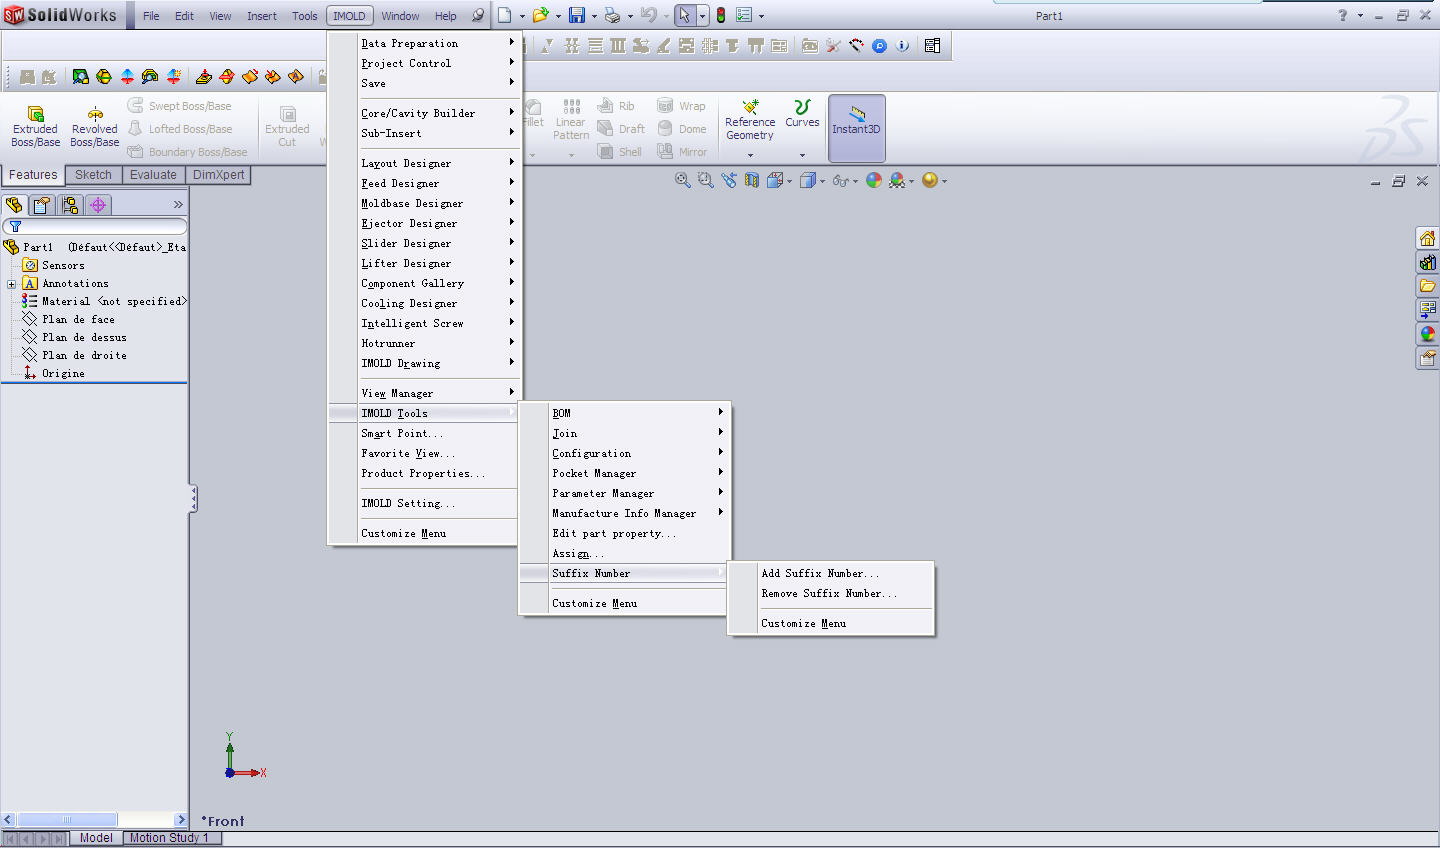1440x848 pixels.
Task: Select IMOLD Setting menu entry
Action: point(425,503)
